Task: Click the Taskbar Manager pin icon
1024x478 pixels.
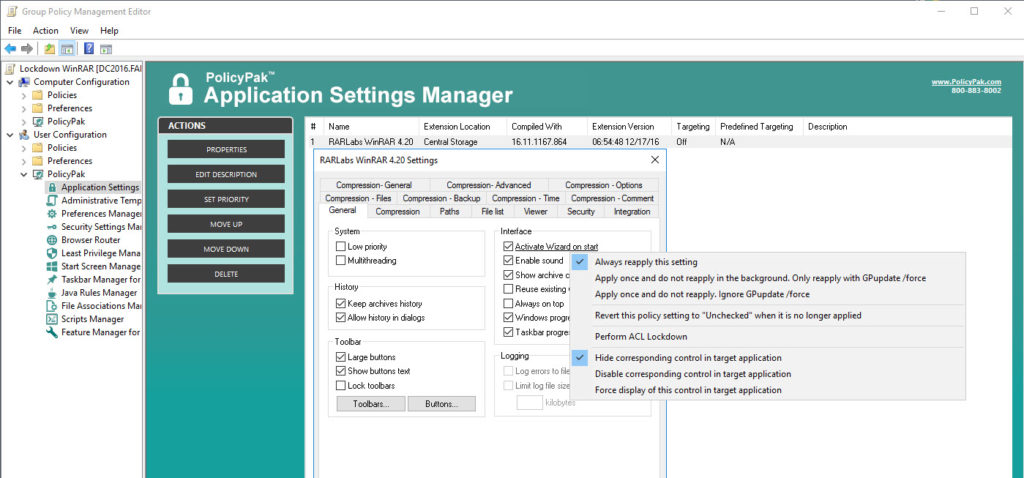Action: pyautogui.click(x=52, y=279)
